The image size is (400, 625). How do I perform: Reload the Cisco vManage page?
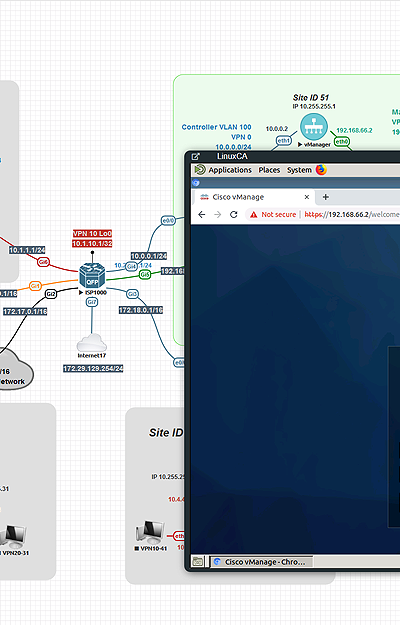pos(234,214)
